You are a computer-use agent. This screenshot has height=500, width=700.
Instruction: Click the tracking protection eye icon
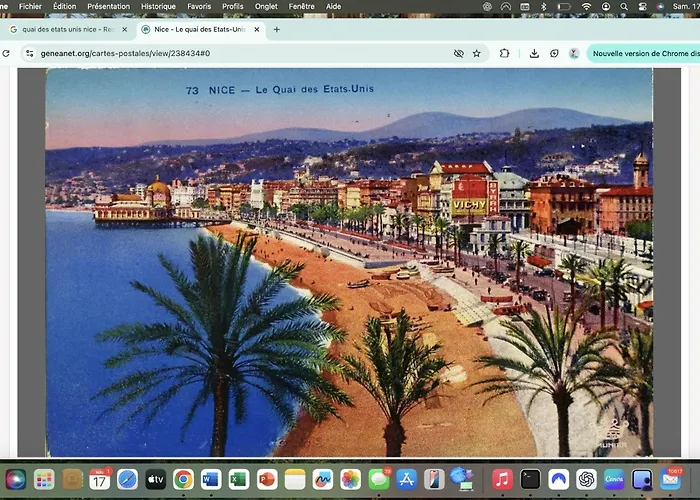[x=458, y=53]
